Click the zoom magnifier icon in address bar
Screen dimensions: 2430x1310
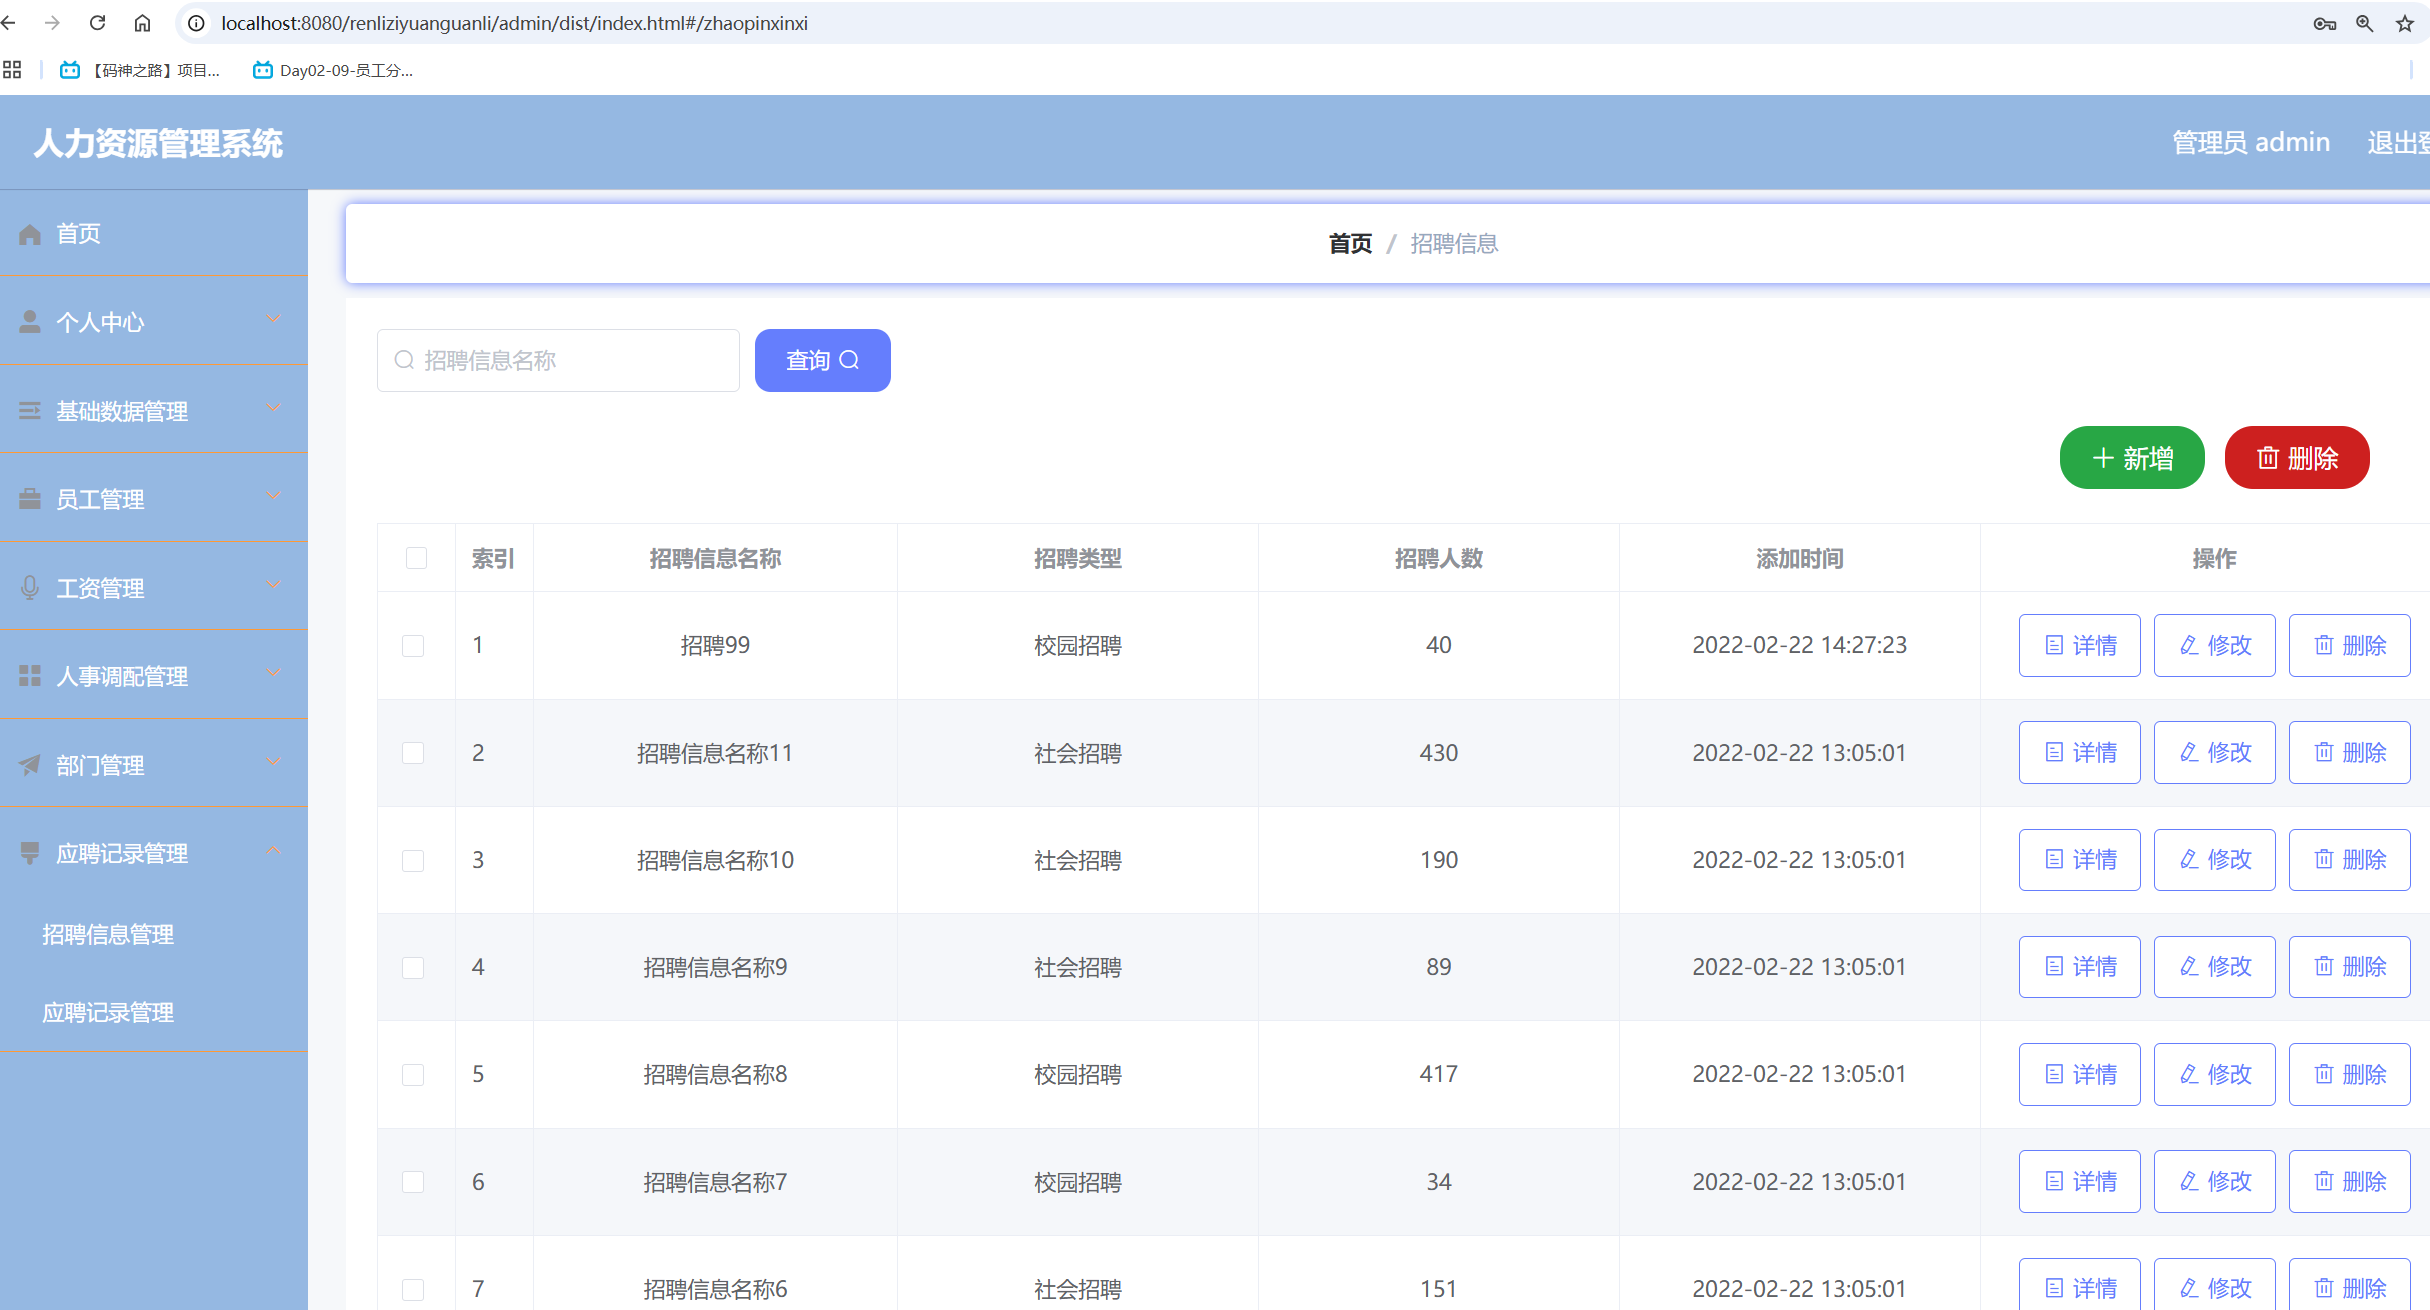click(x=2364, y=23)
